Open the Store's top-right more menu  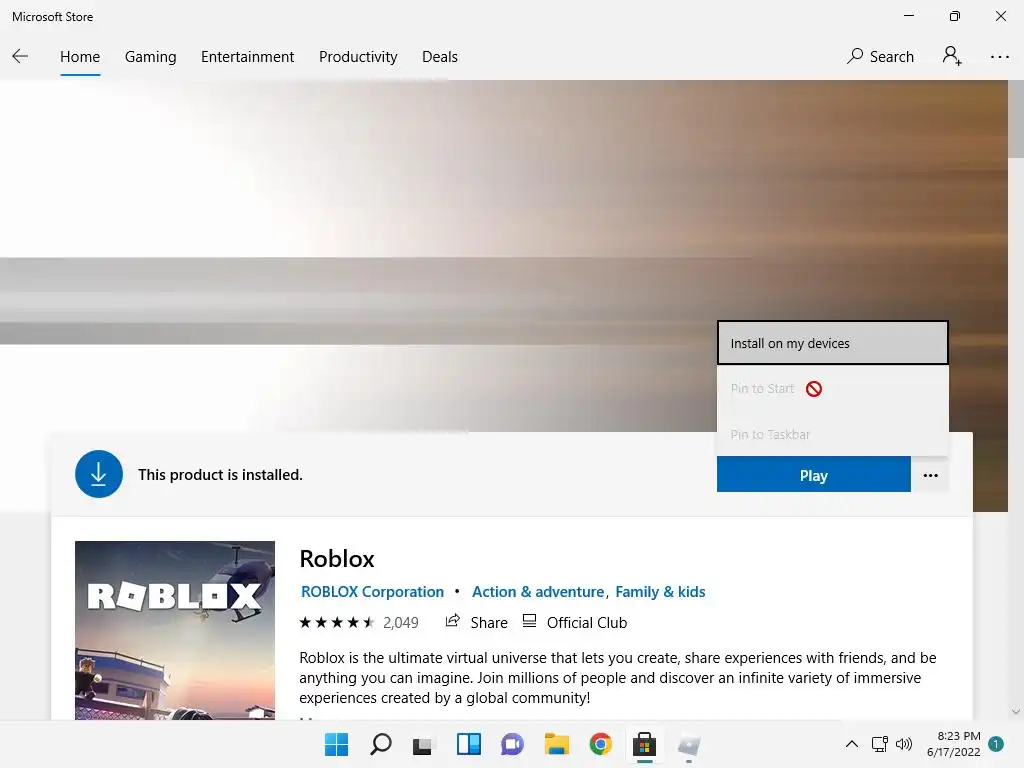[x=999, y=57]
